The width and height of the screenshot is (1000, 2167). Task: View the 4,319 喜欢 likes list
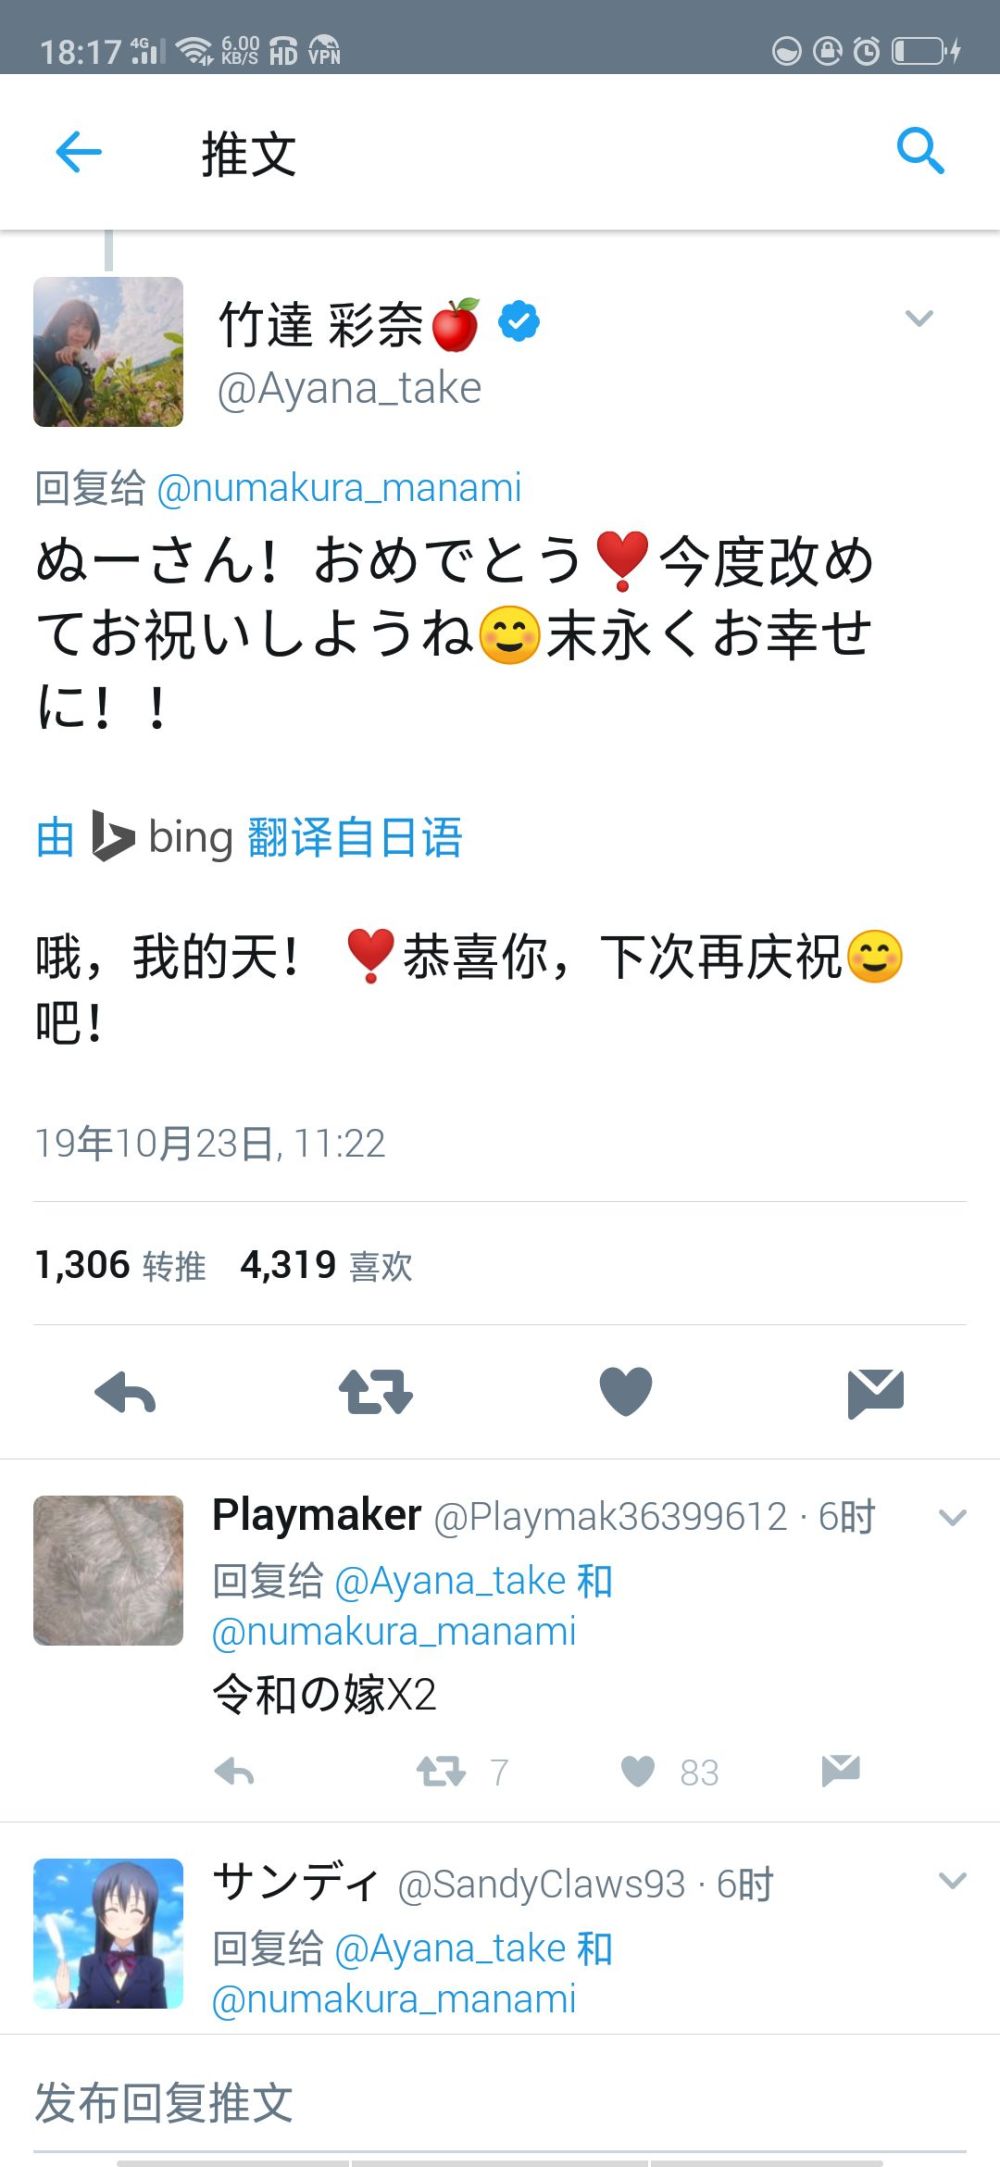[x=326, y=1265]
